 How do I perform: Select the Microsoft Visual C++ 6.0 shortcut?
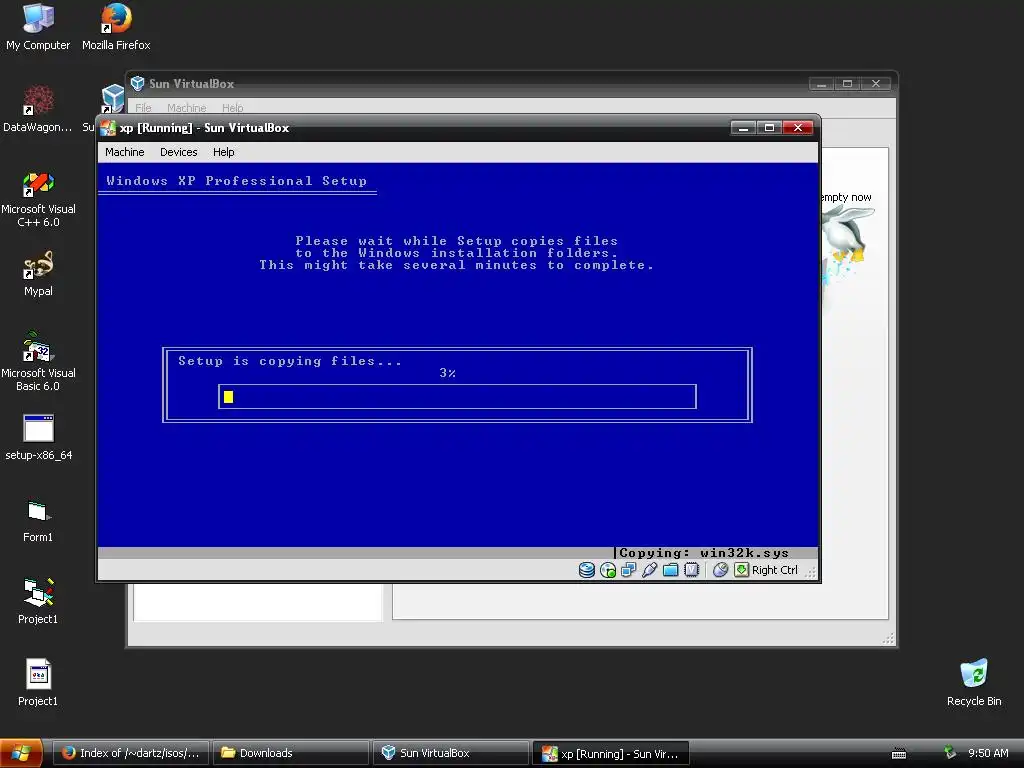(38, 199)
